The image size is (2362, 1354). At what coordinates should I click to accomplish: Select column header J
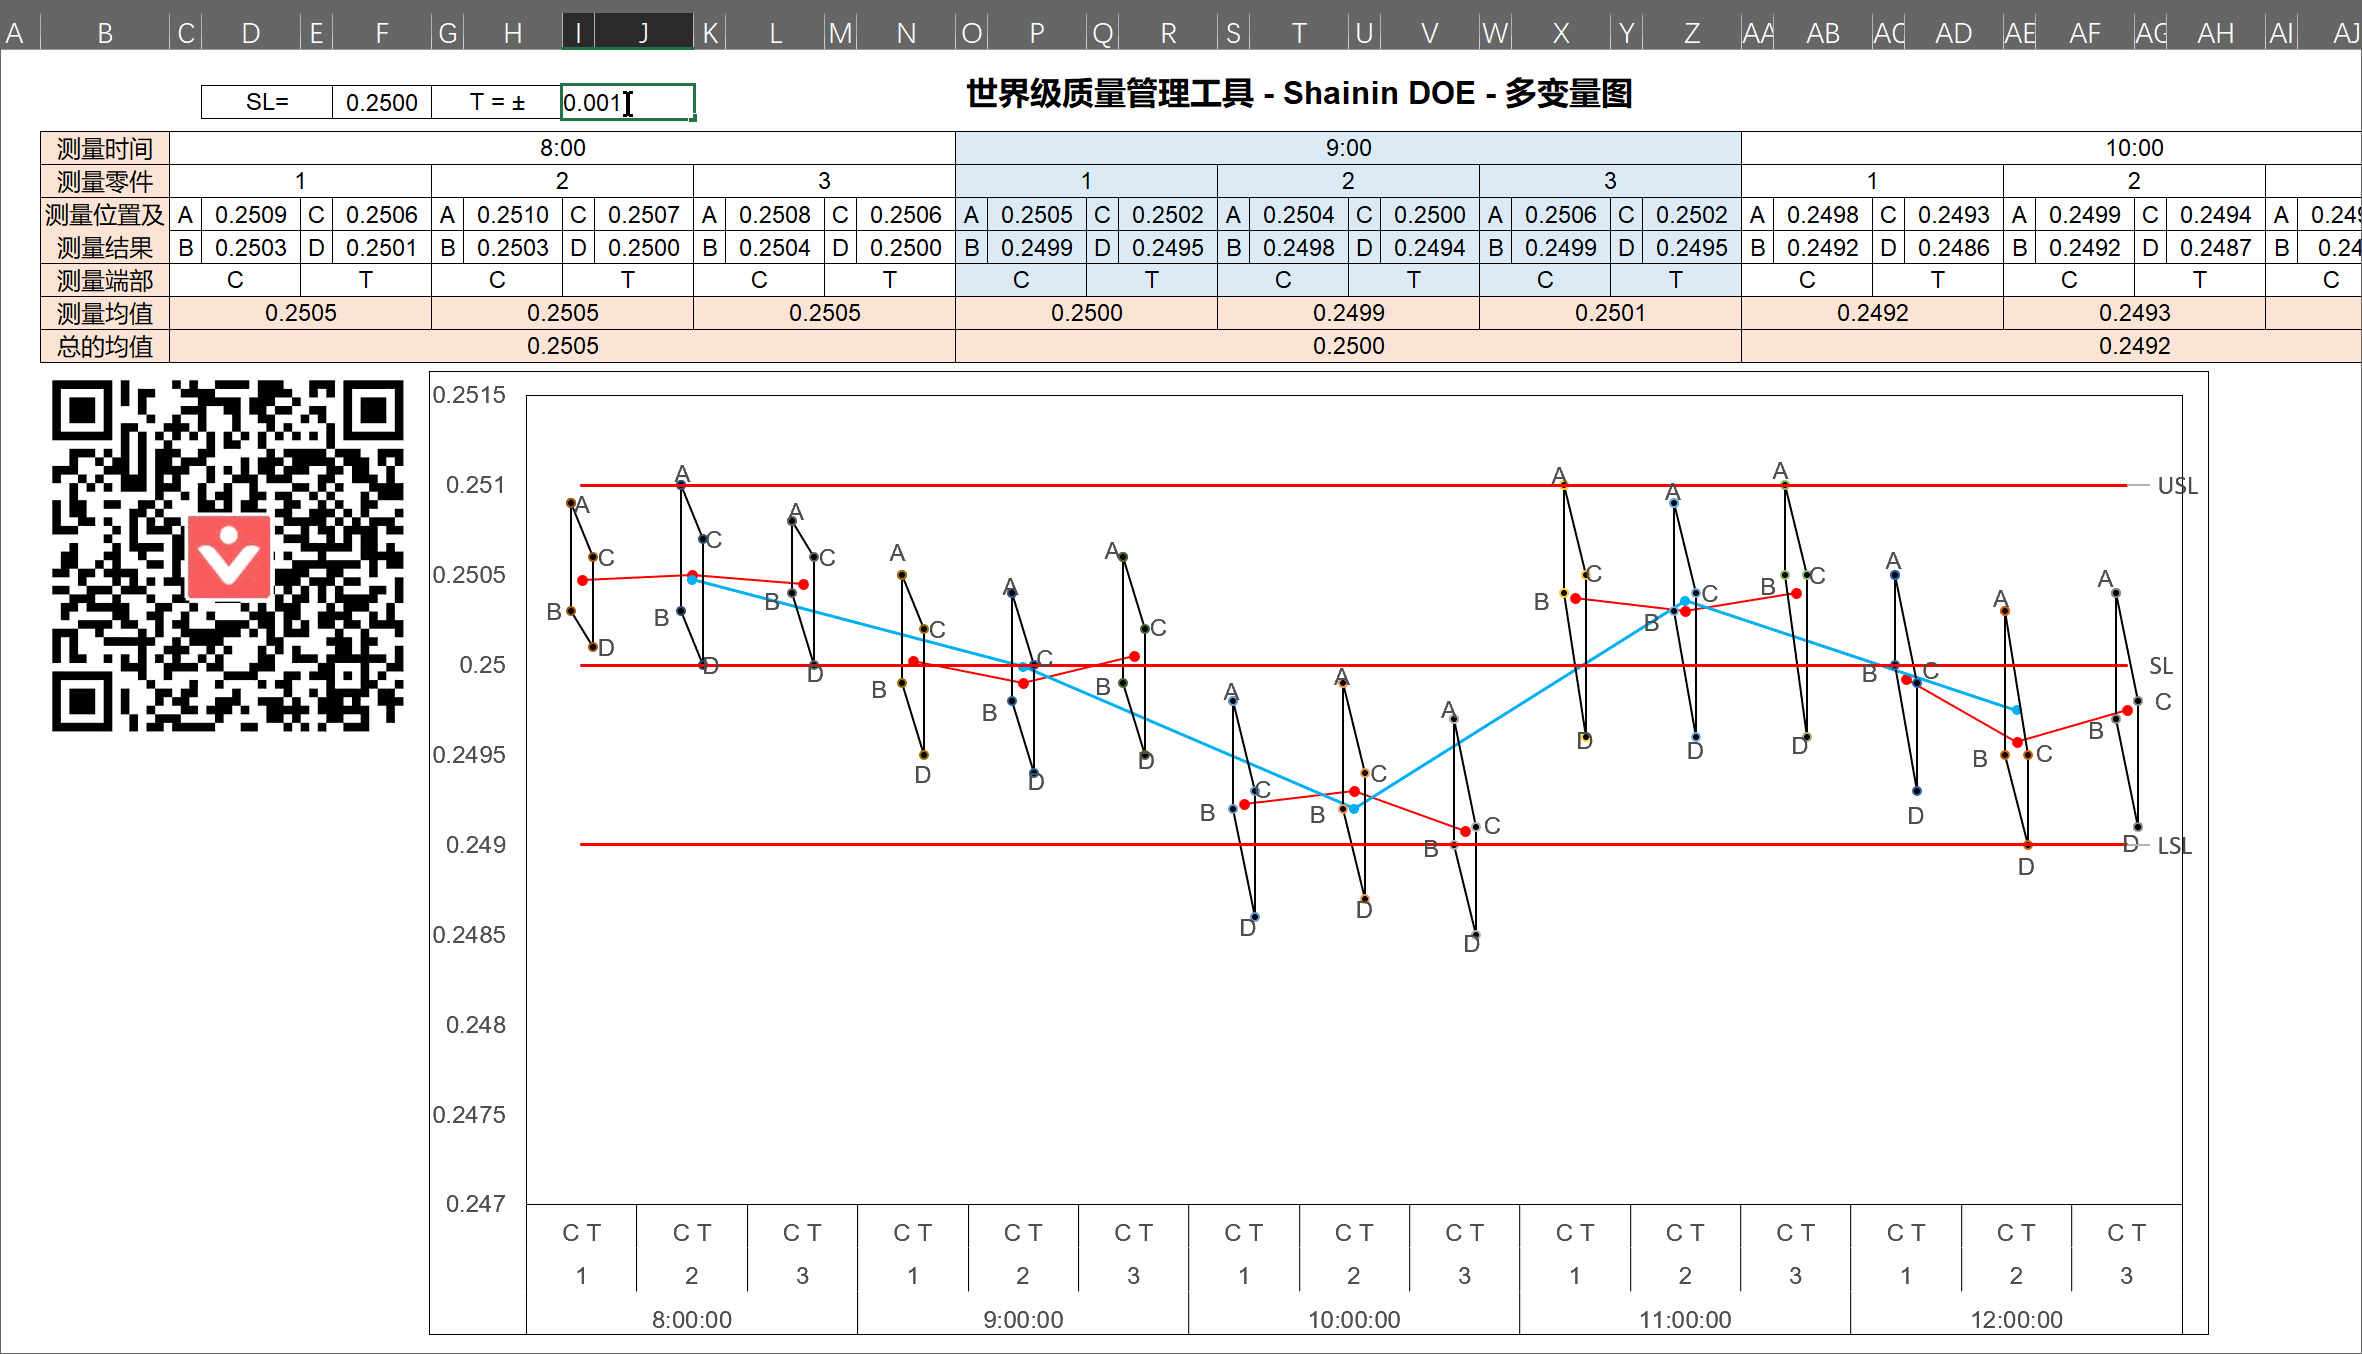[x=644, y=33]
